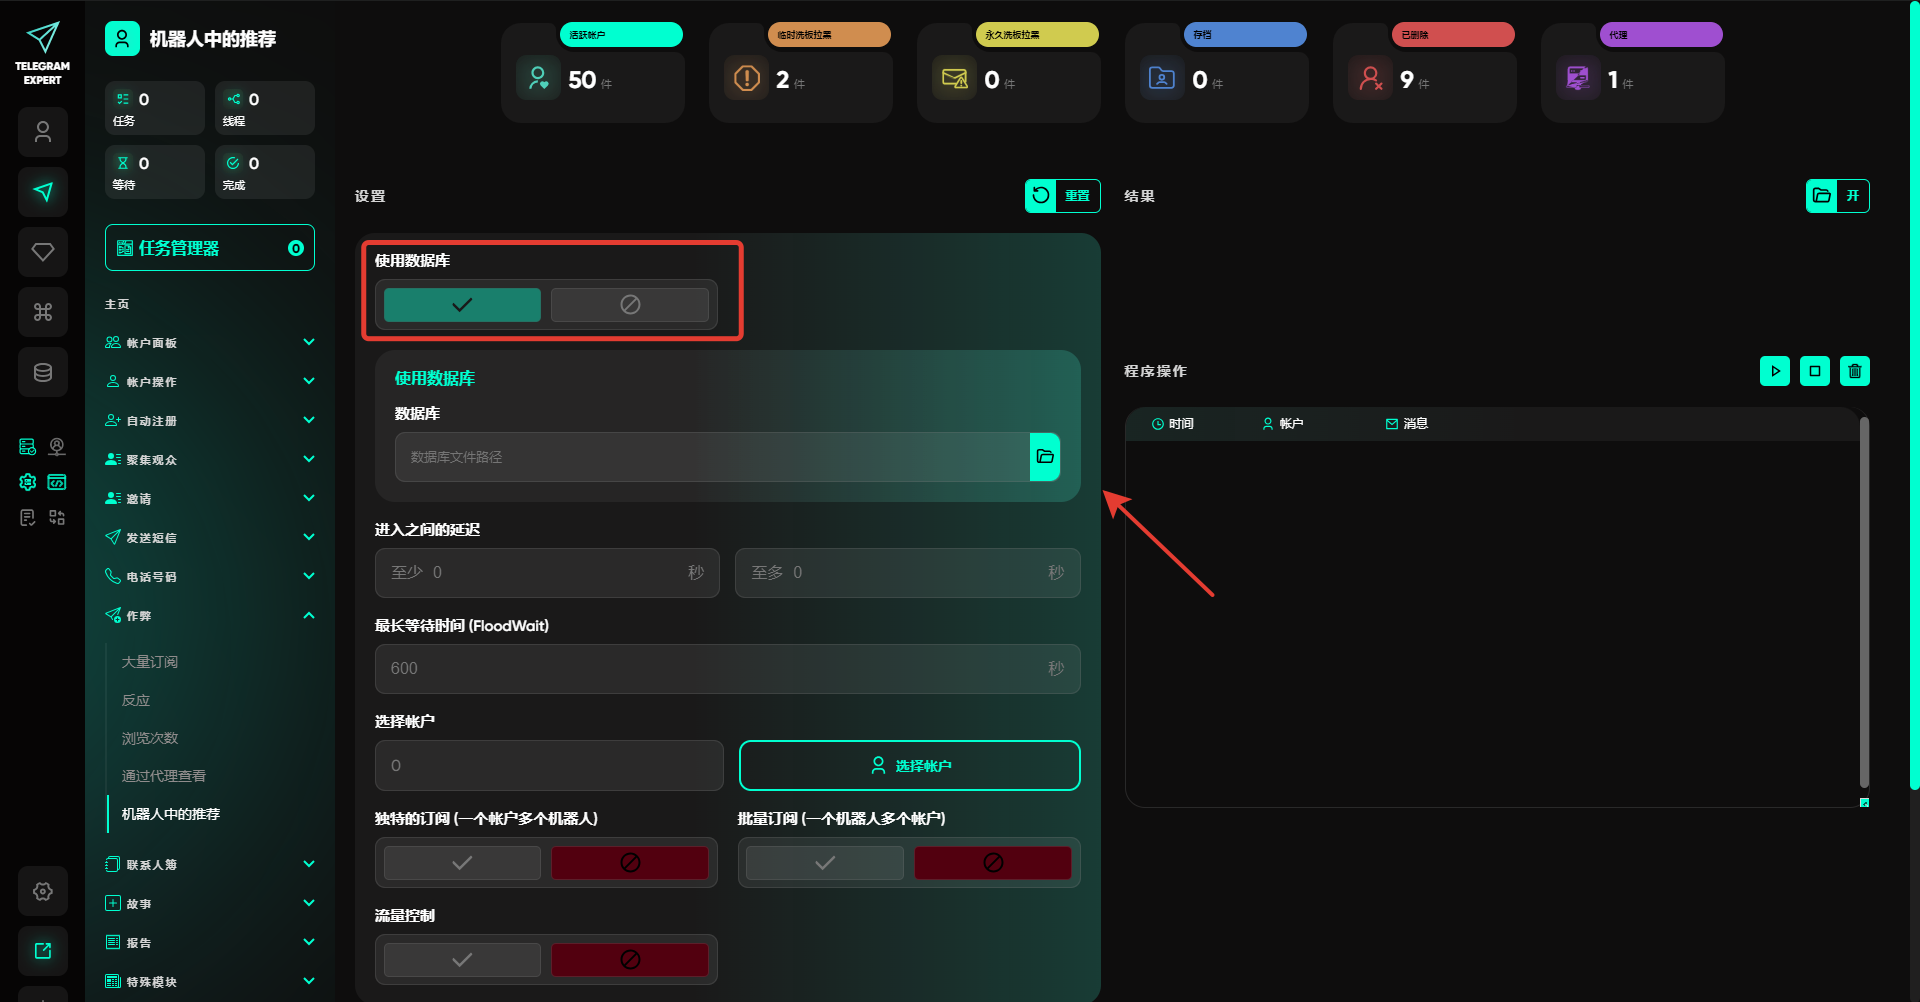Open the user profile icon in sidebar
This screenshot has height=1002, width=1920.
(43, 132)
